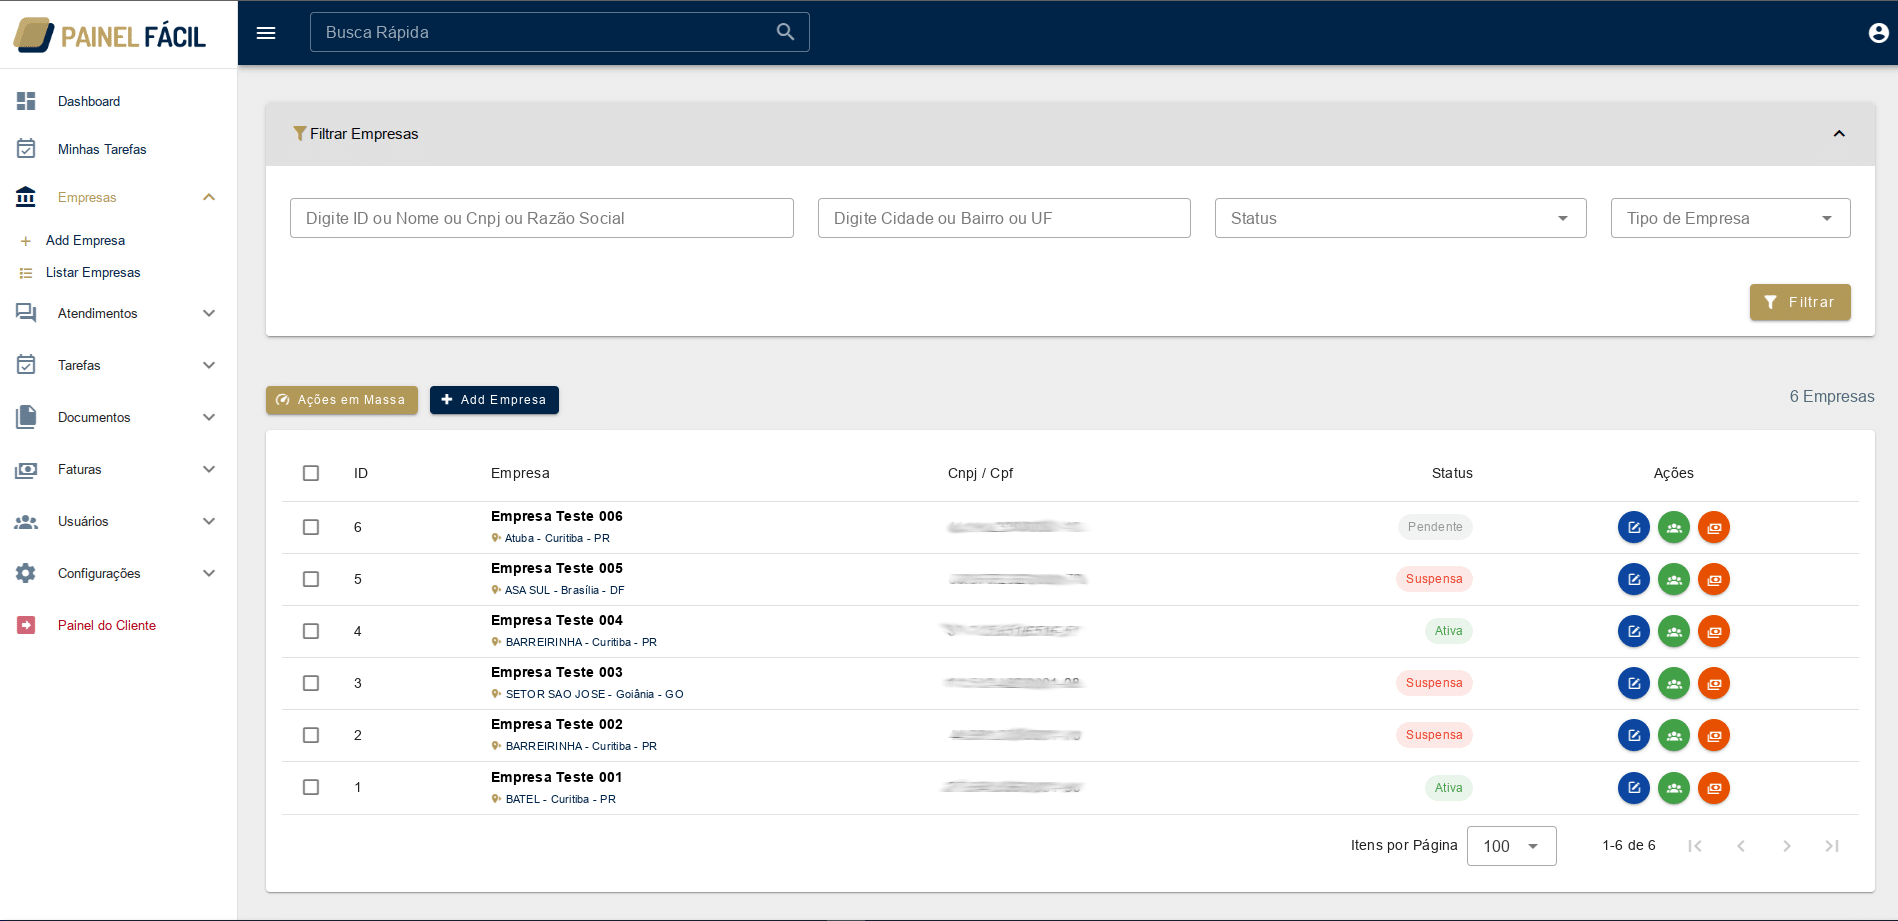Focus the ID ou Nome ou Cnpj input
The image size is (1898, 921).
541,218
